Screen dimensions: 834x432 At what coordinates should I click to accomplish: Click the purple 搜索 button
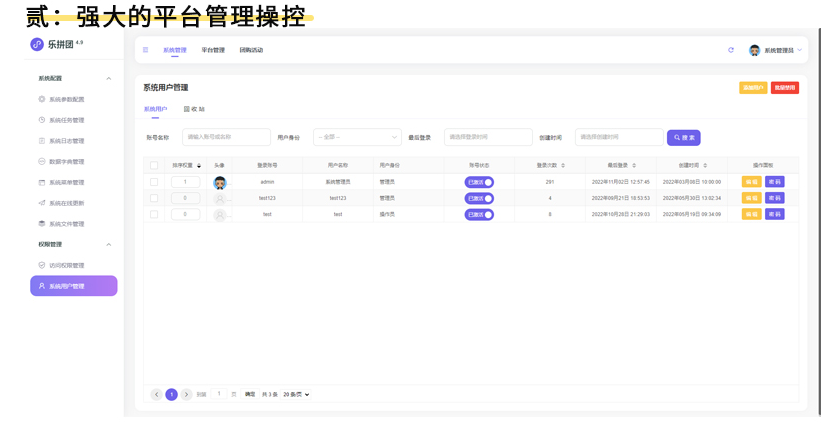pos(684,138)
